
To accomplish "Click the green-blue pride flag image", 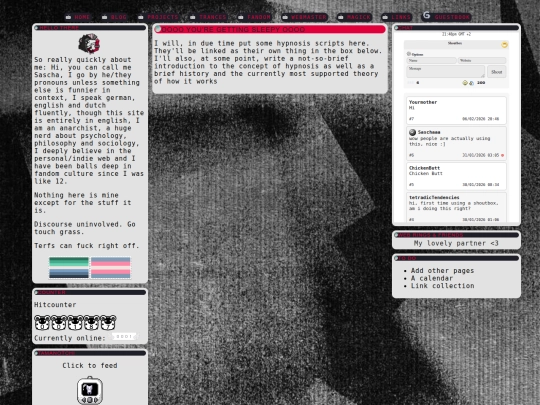I will tap(69, 267).
